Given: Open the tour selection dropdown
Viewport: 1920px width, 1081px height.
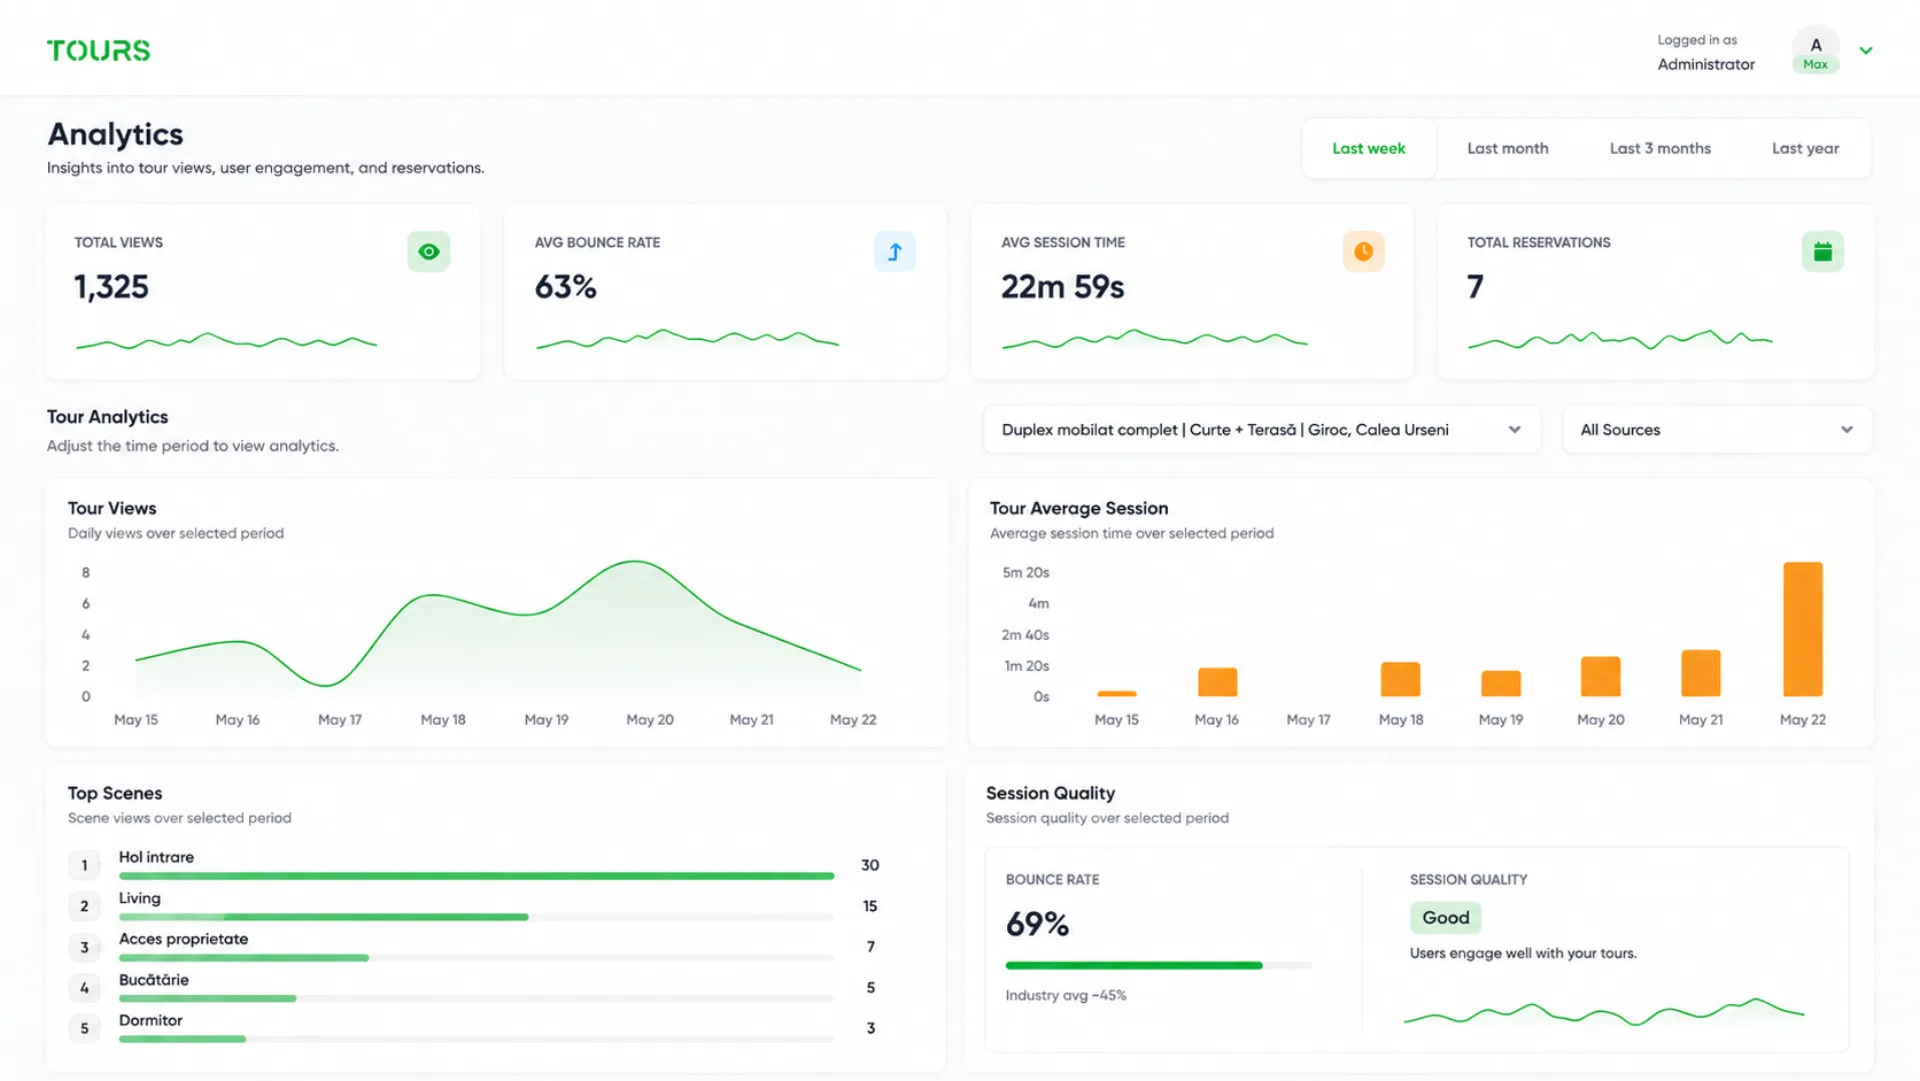Looking at the screenshot, I should coord(1261,430).
